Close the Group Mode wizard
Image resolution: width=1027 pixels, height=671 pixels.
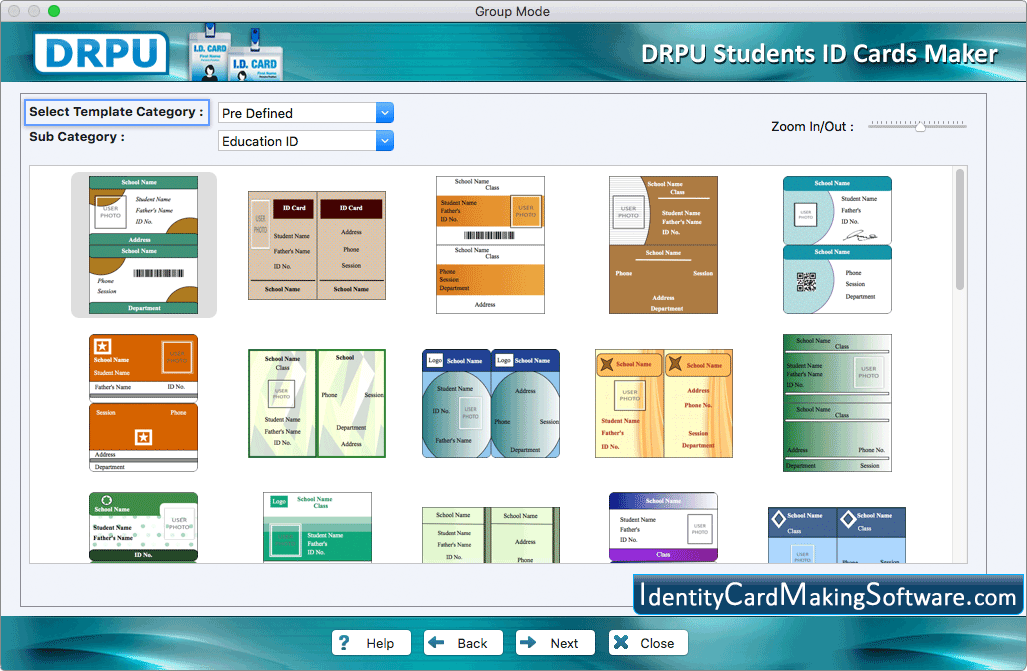click(648, 643)
